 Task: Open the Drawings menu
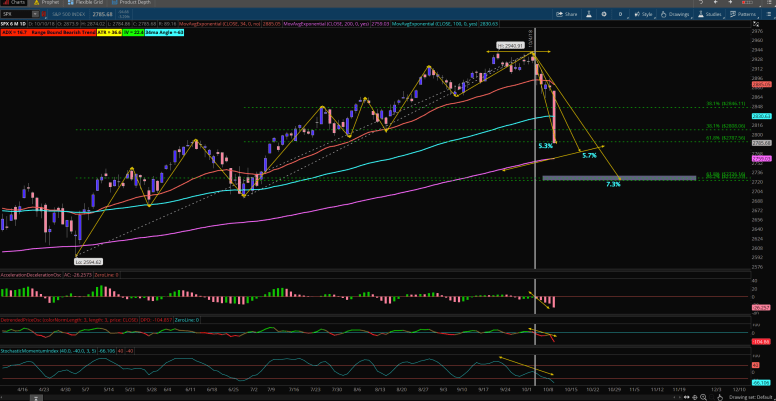pos(675,14)
